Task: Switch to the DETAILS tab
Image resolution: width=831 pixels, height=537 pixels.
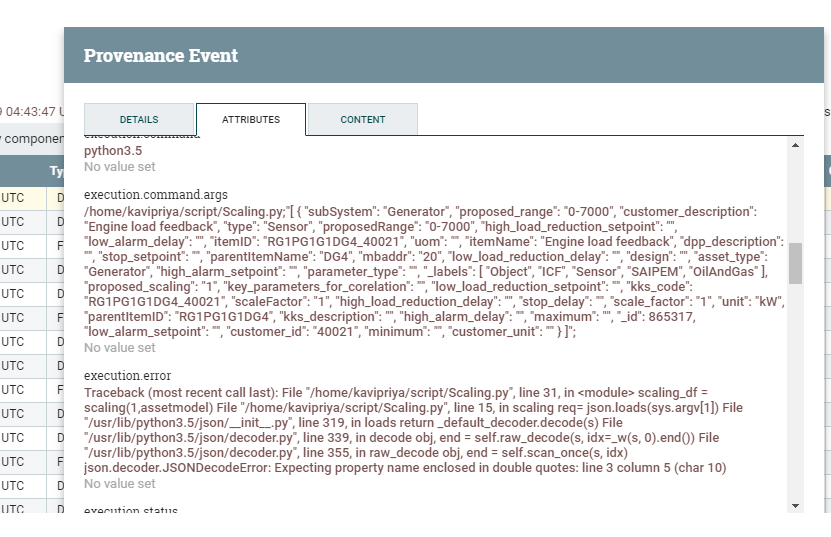Action: pos(139,119)
